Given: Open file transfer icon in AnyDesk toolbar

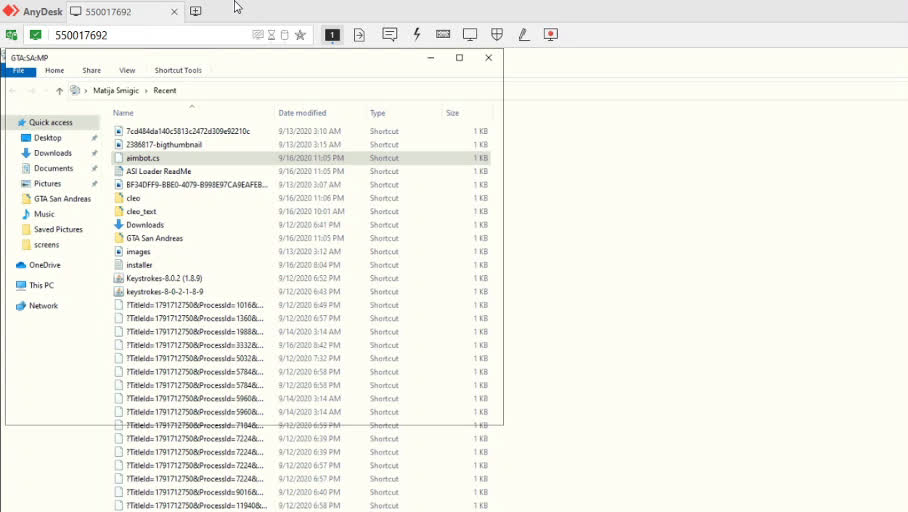Looking at the screenshot, I should 359,35.
